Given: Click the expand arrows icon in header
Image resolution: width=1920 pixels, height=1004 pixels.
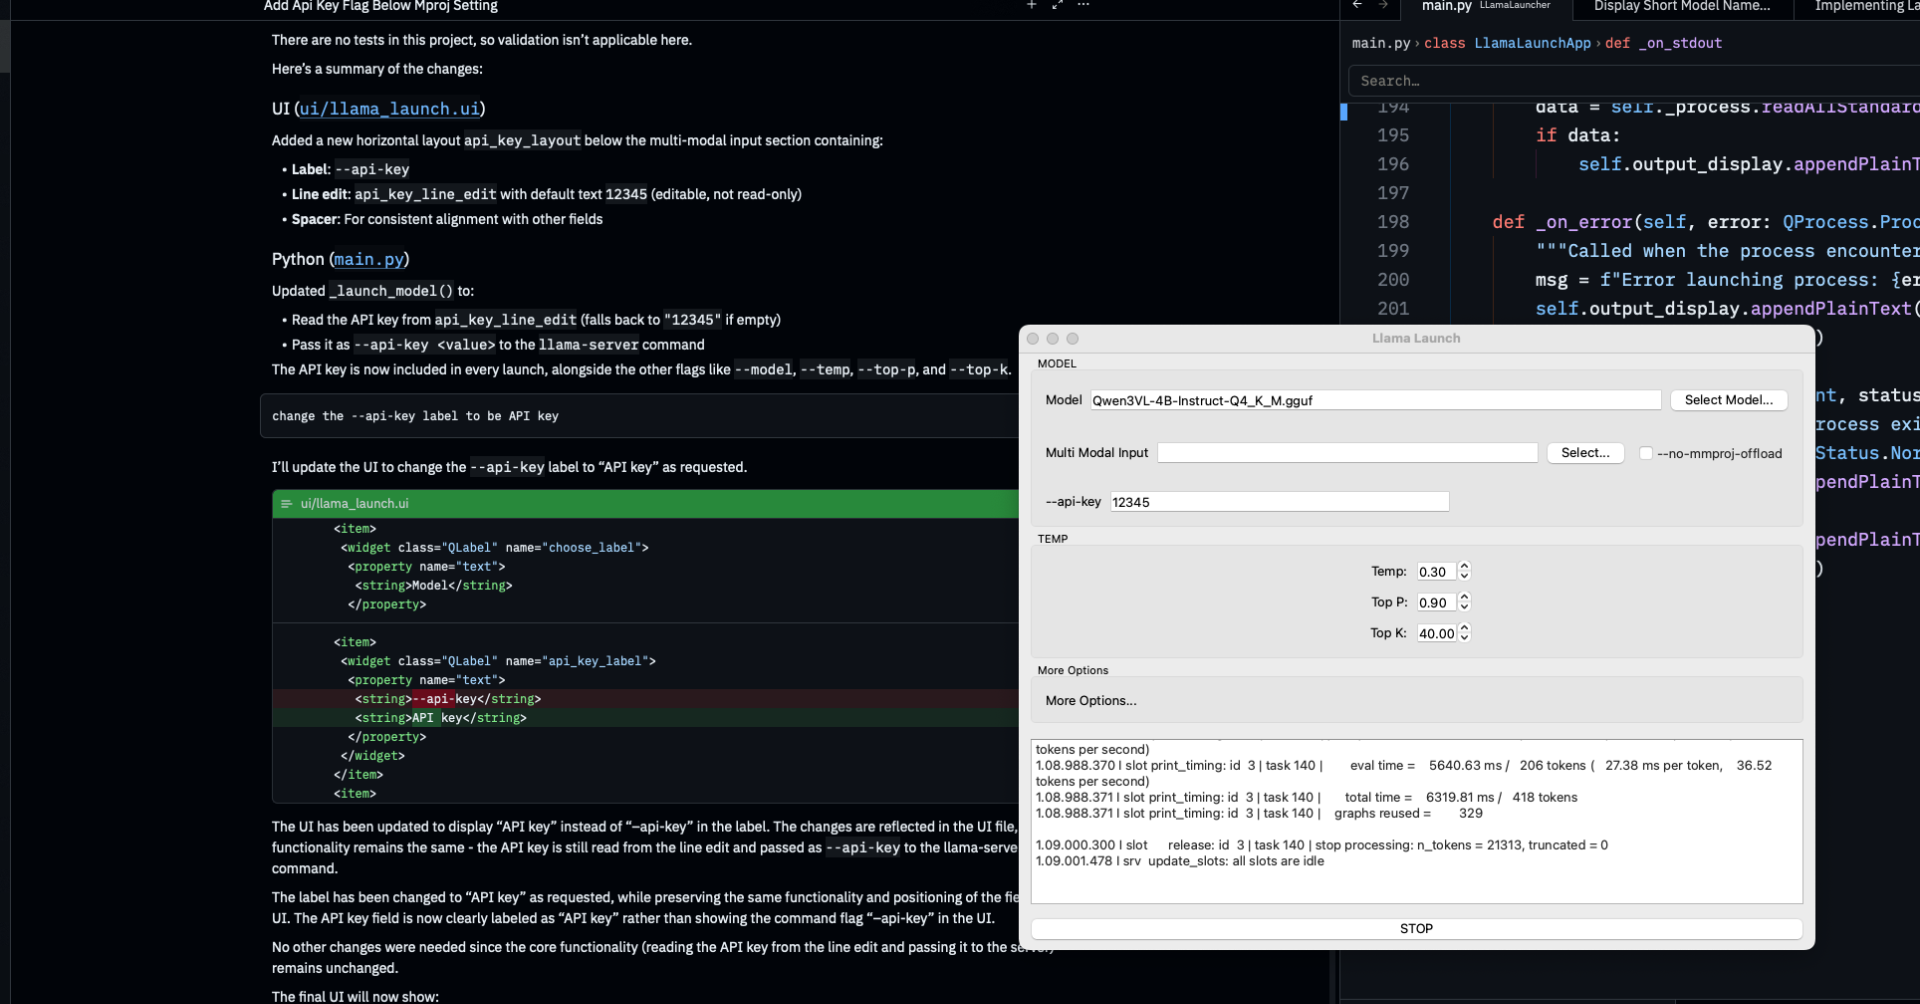Looking at the screenshot, I should (x=1057, y=5).
